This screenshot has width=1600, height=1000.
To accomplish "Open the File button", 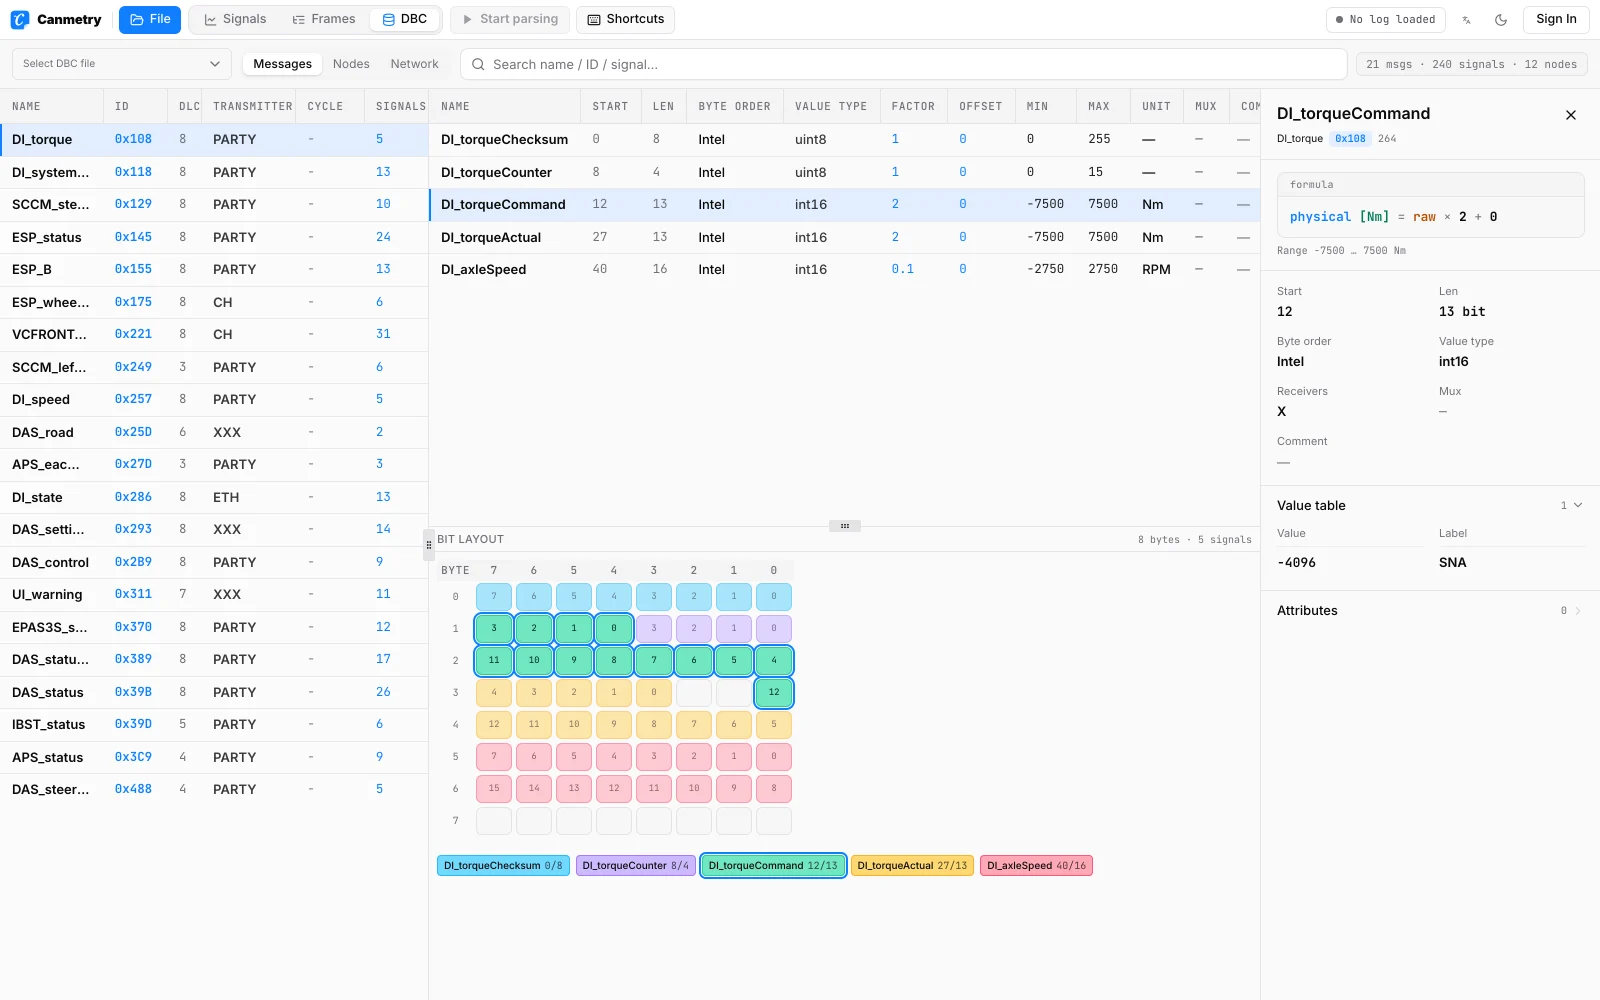I will pos(150,20).
